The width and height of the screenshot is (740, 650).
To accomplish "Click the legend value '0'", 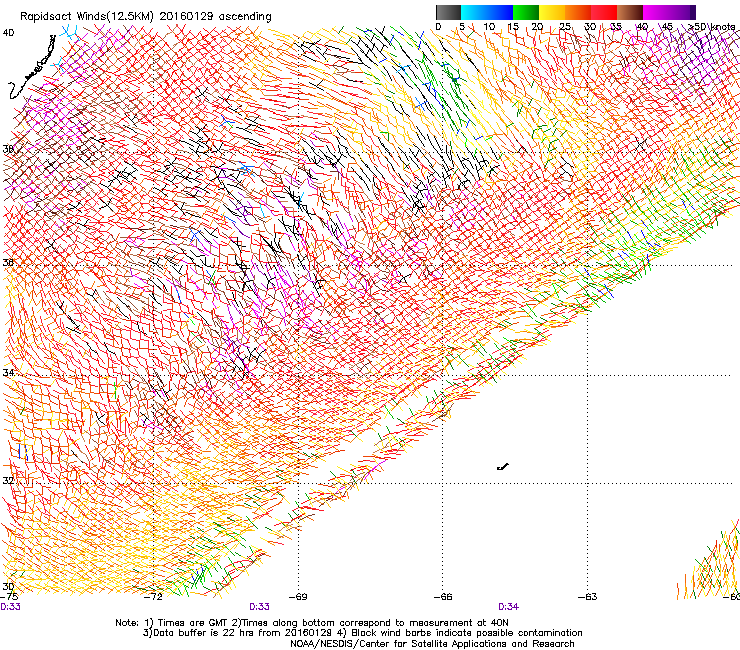I will click(x=438, y=26).
